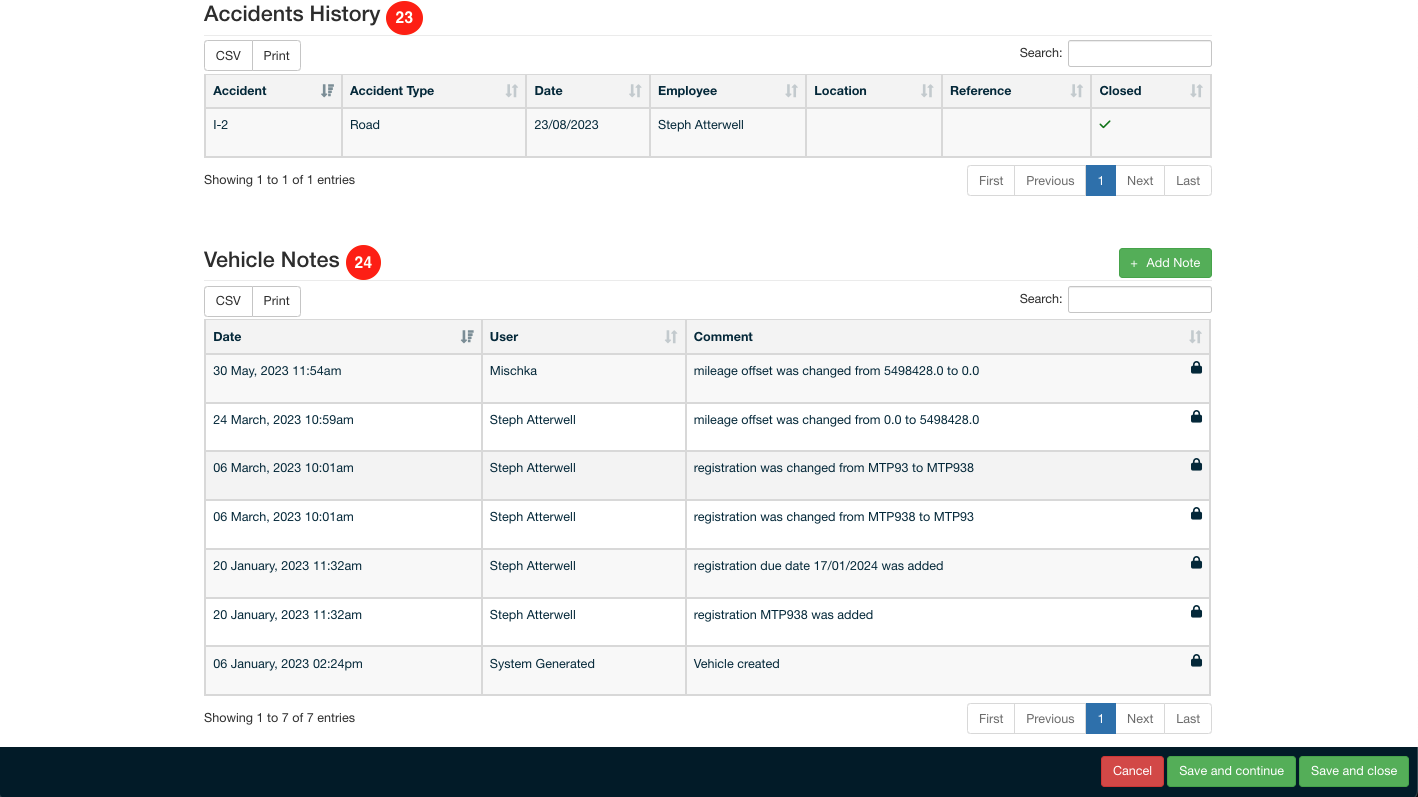Select page 1 in Accidents History pagination

[1100, 180]
